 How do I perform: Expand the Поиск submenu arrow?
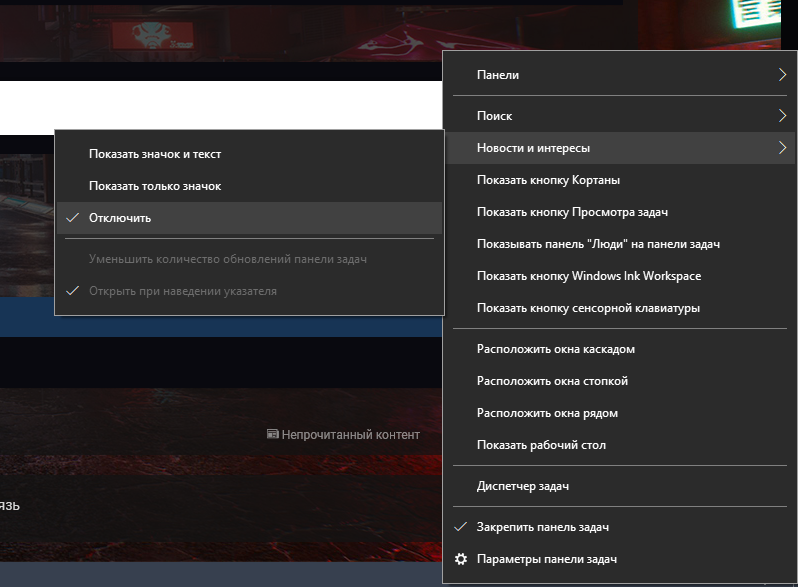click(781, 116)
